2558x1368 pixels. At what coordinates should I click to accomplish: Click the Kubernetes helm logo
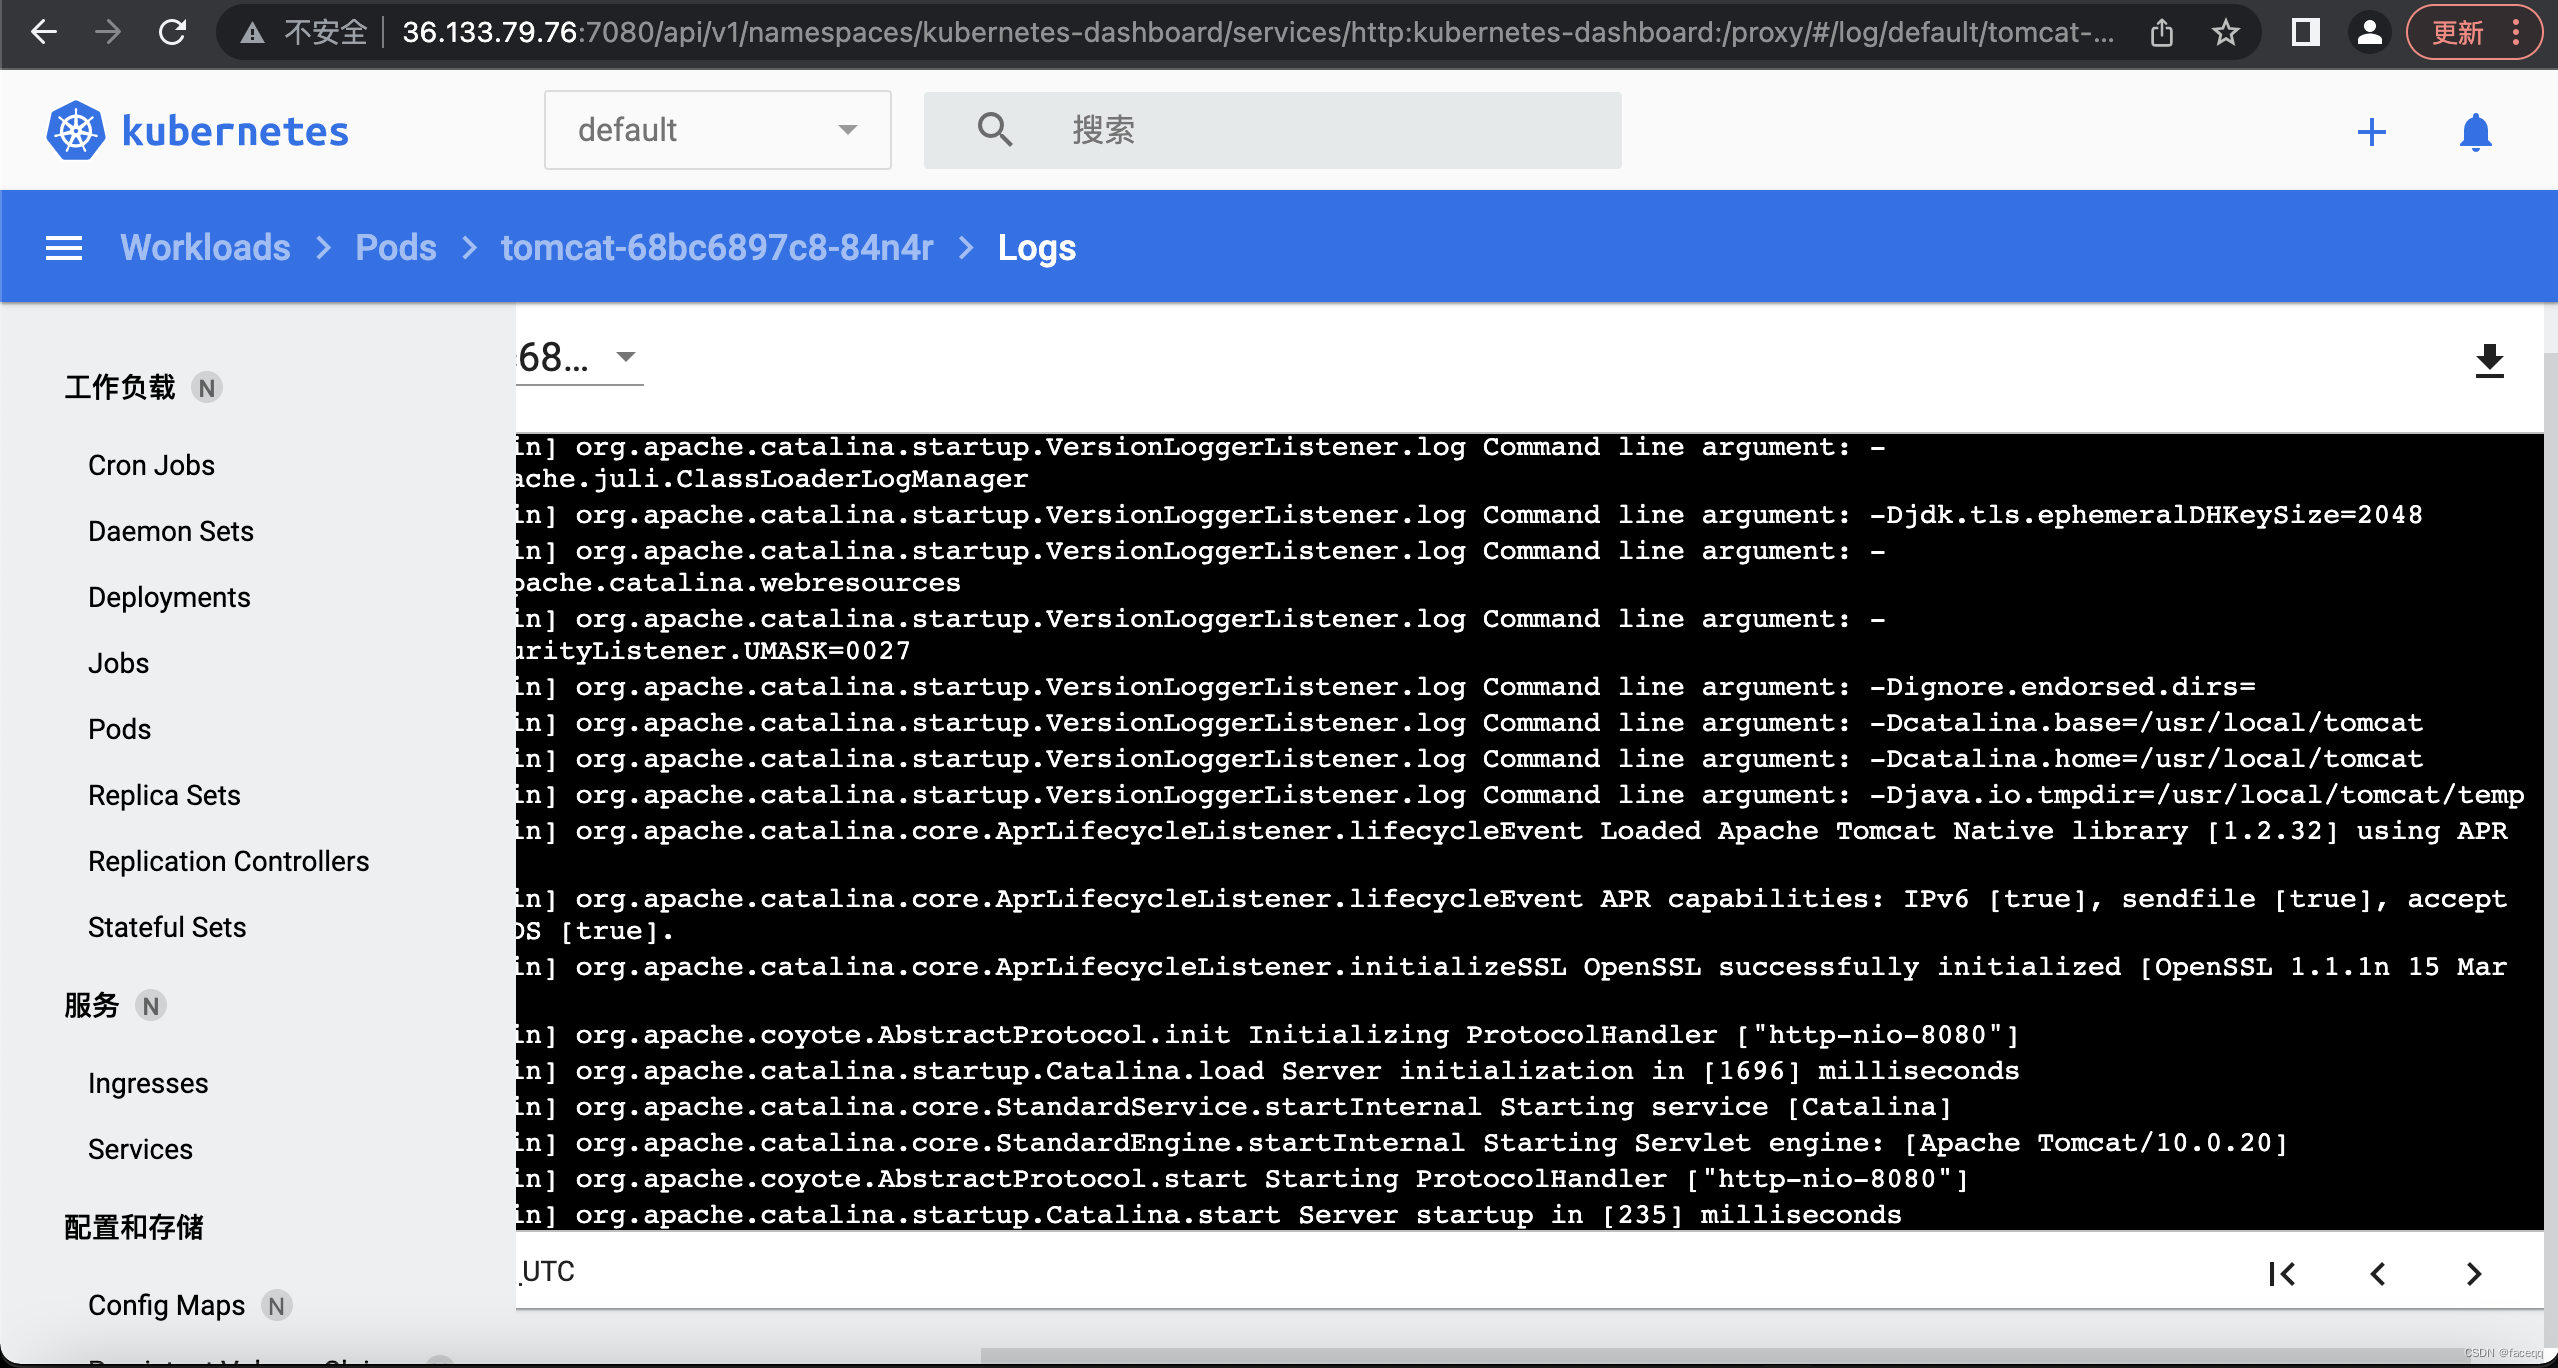tap(75, 130)
